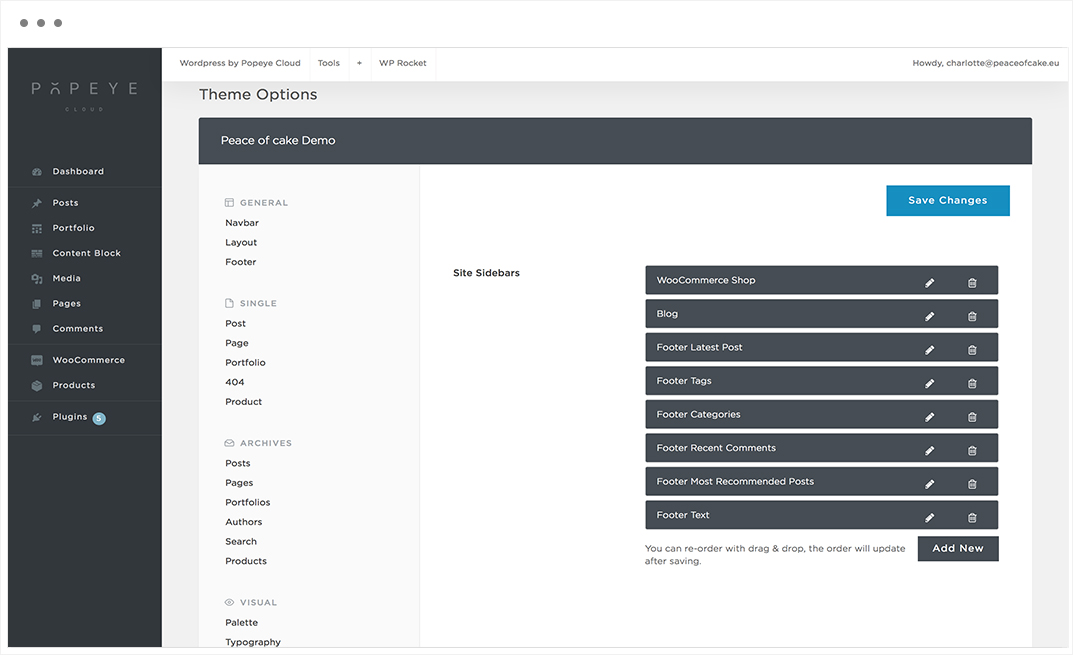
Task: Click the Pages icon in sidebar
Action: click(37, 304)
